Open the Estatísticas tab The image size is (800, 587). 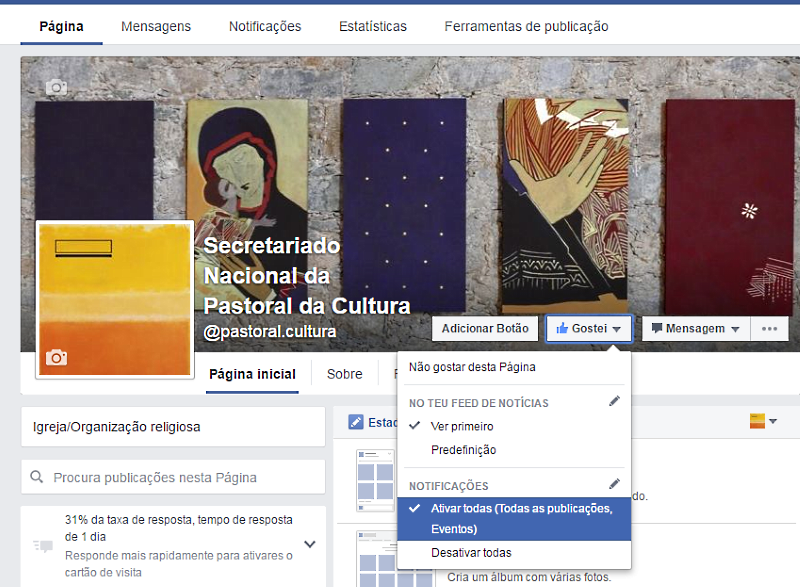(373, 27)
